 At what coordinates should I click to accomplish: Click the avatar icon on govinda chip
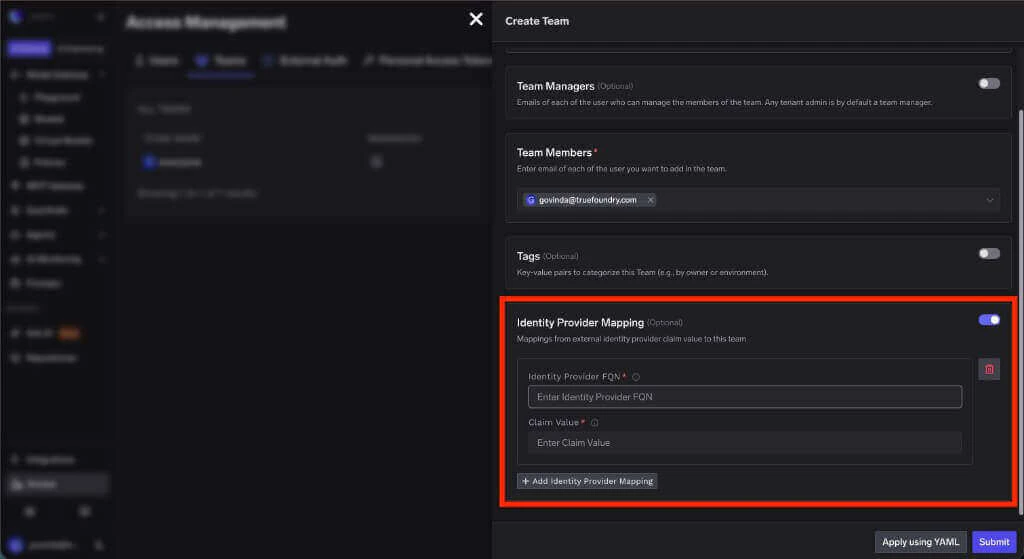pyautogui.click(x=530, y=200)
